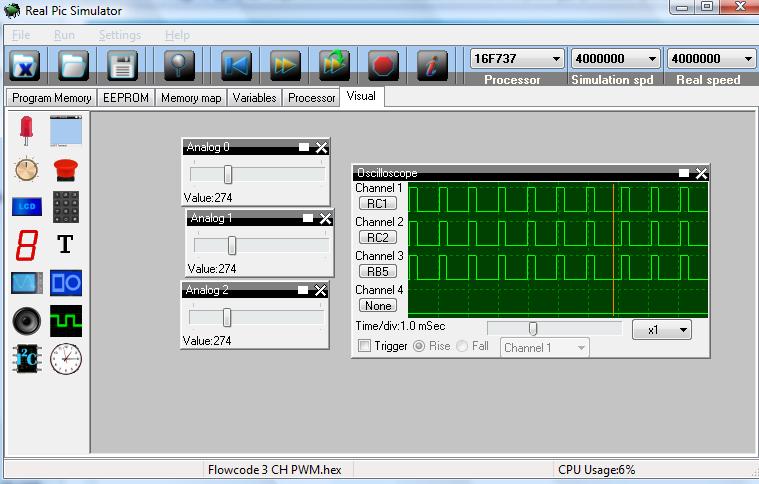Switch to the Variables tab
Image resolution: width=759 pixels, height=484 pixels.
pos(254,98)
